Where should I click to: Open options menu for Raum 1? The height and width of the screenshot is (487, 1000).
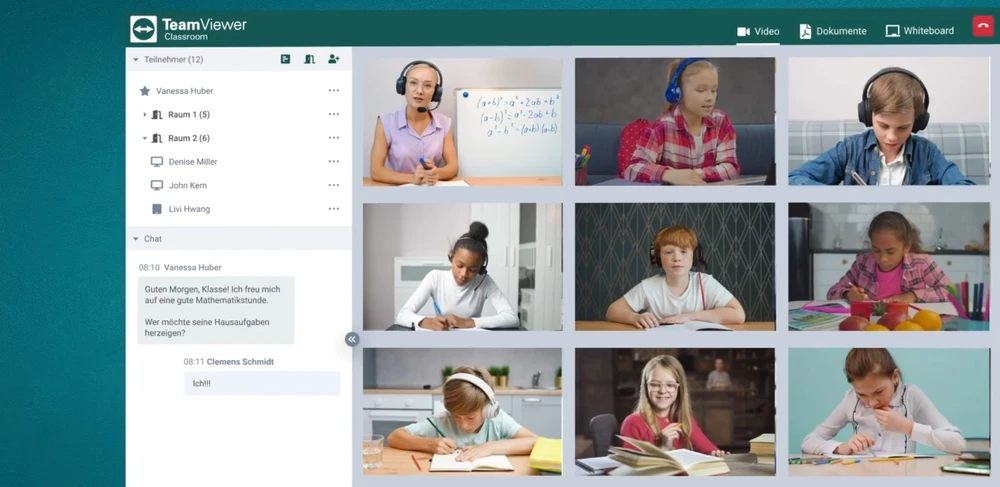point(334,114)
